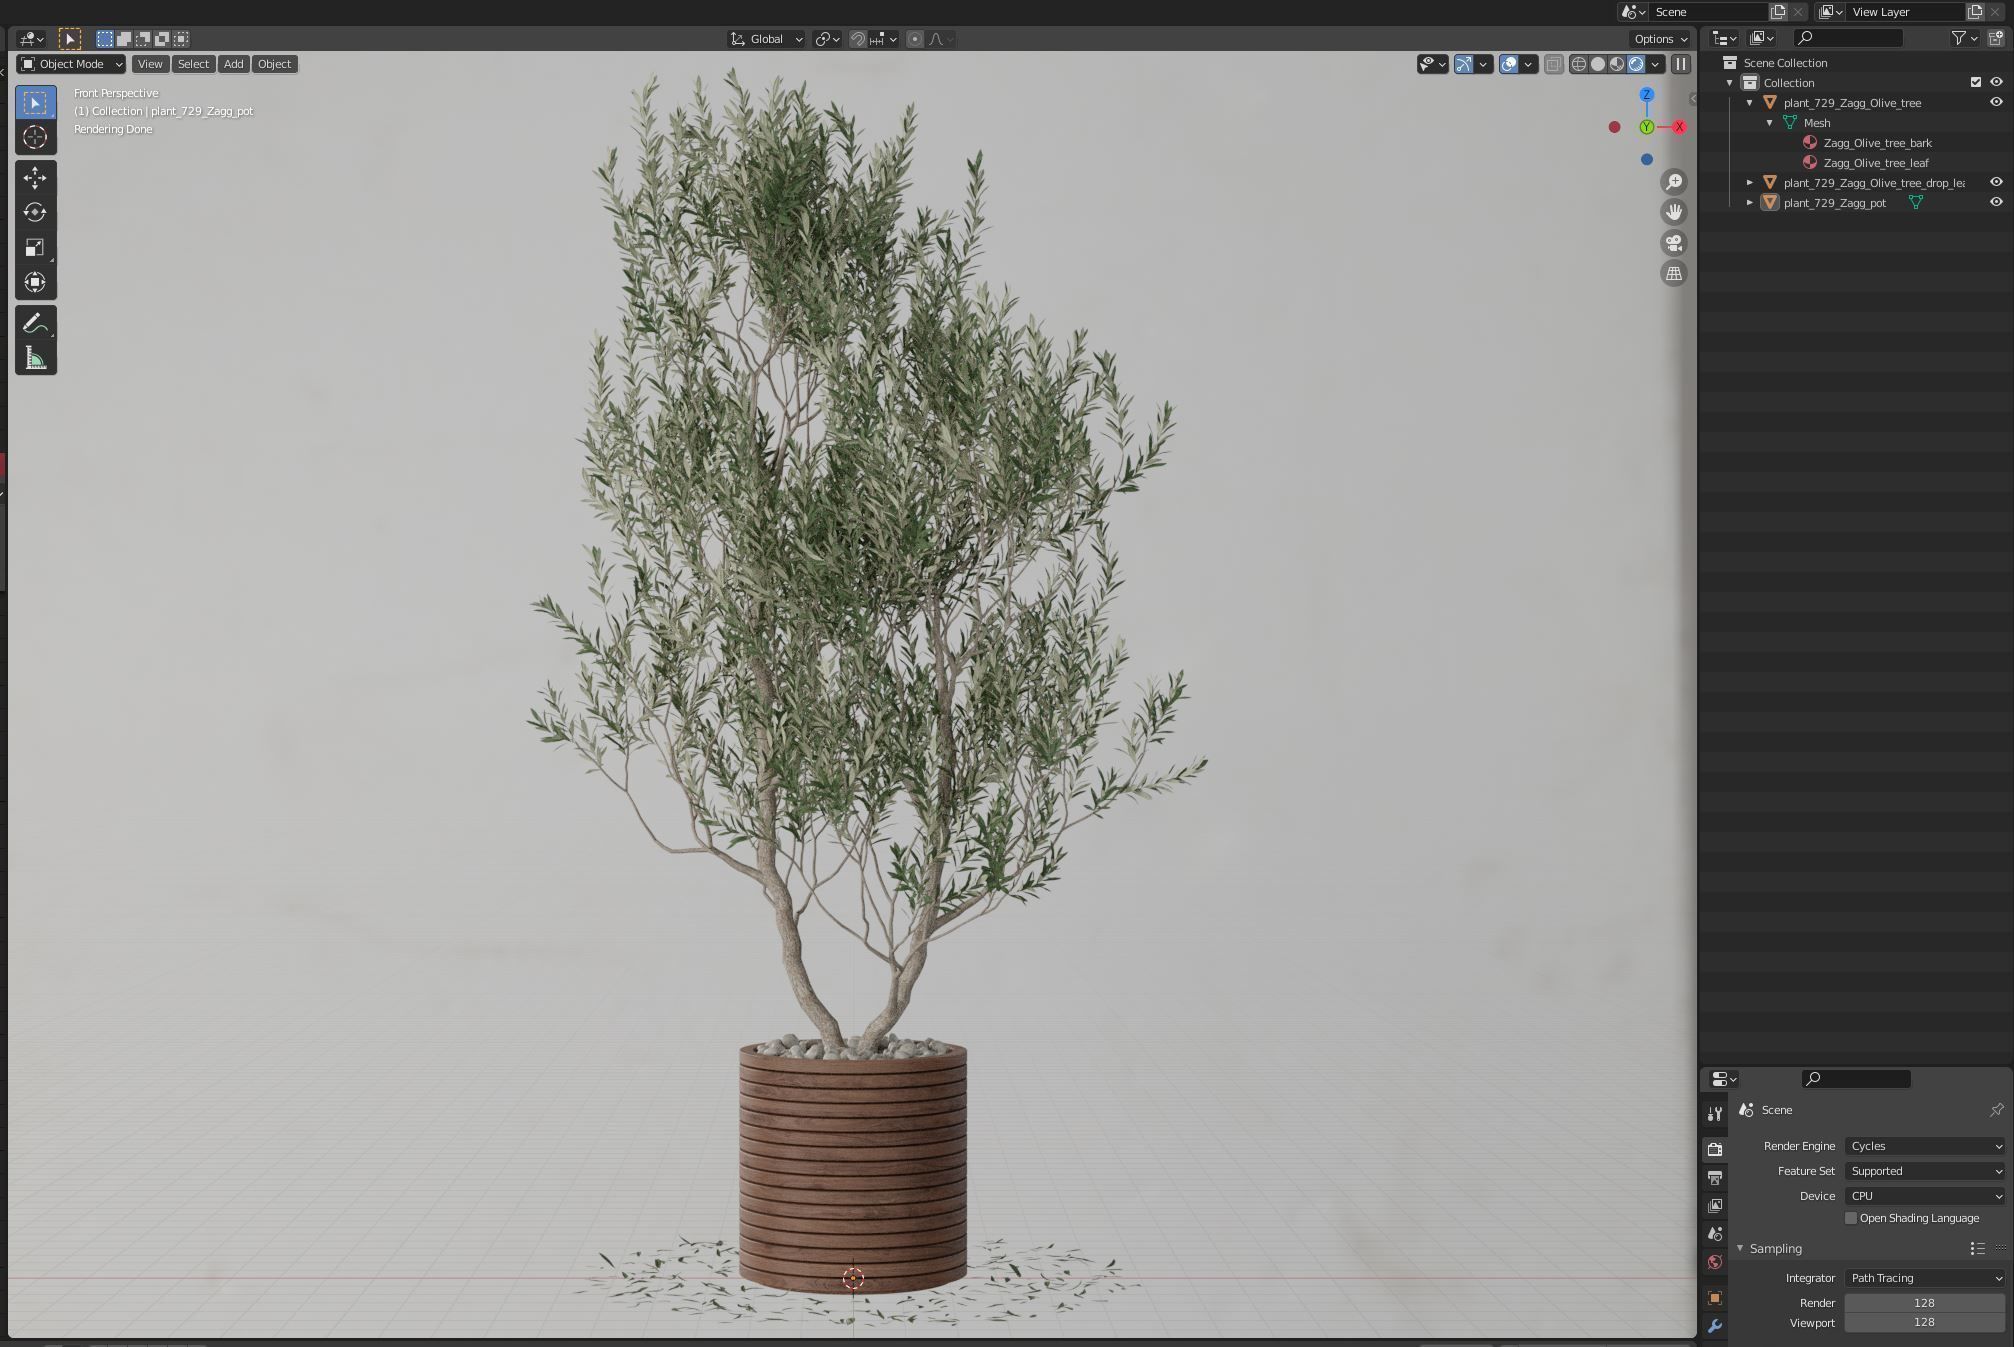Collapse the Mesh item under Olive_tree
This screenshot has width=2014, height=1347.
click(1769, 123)
